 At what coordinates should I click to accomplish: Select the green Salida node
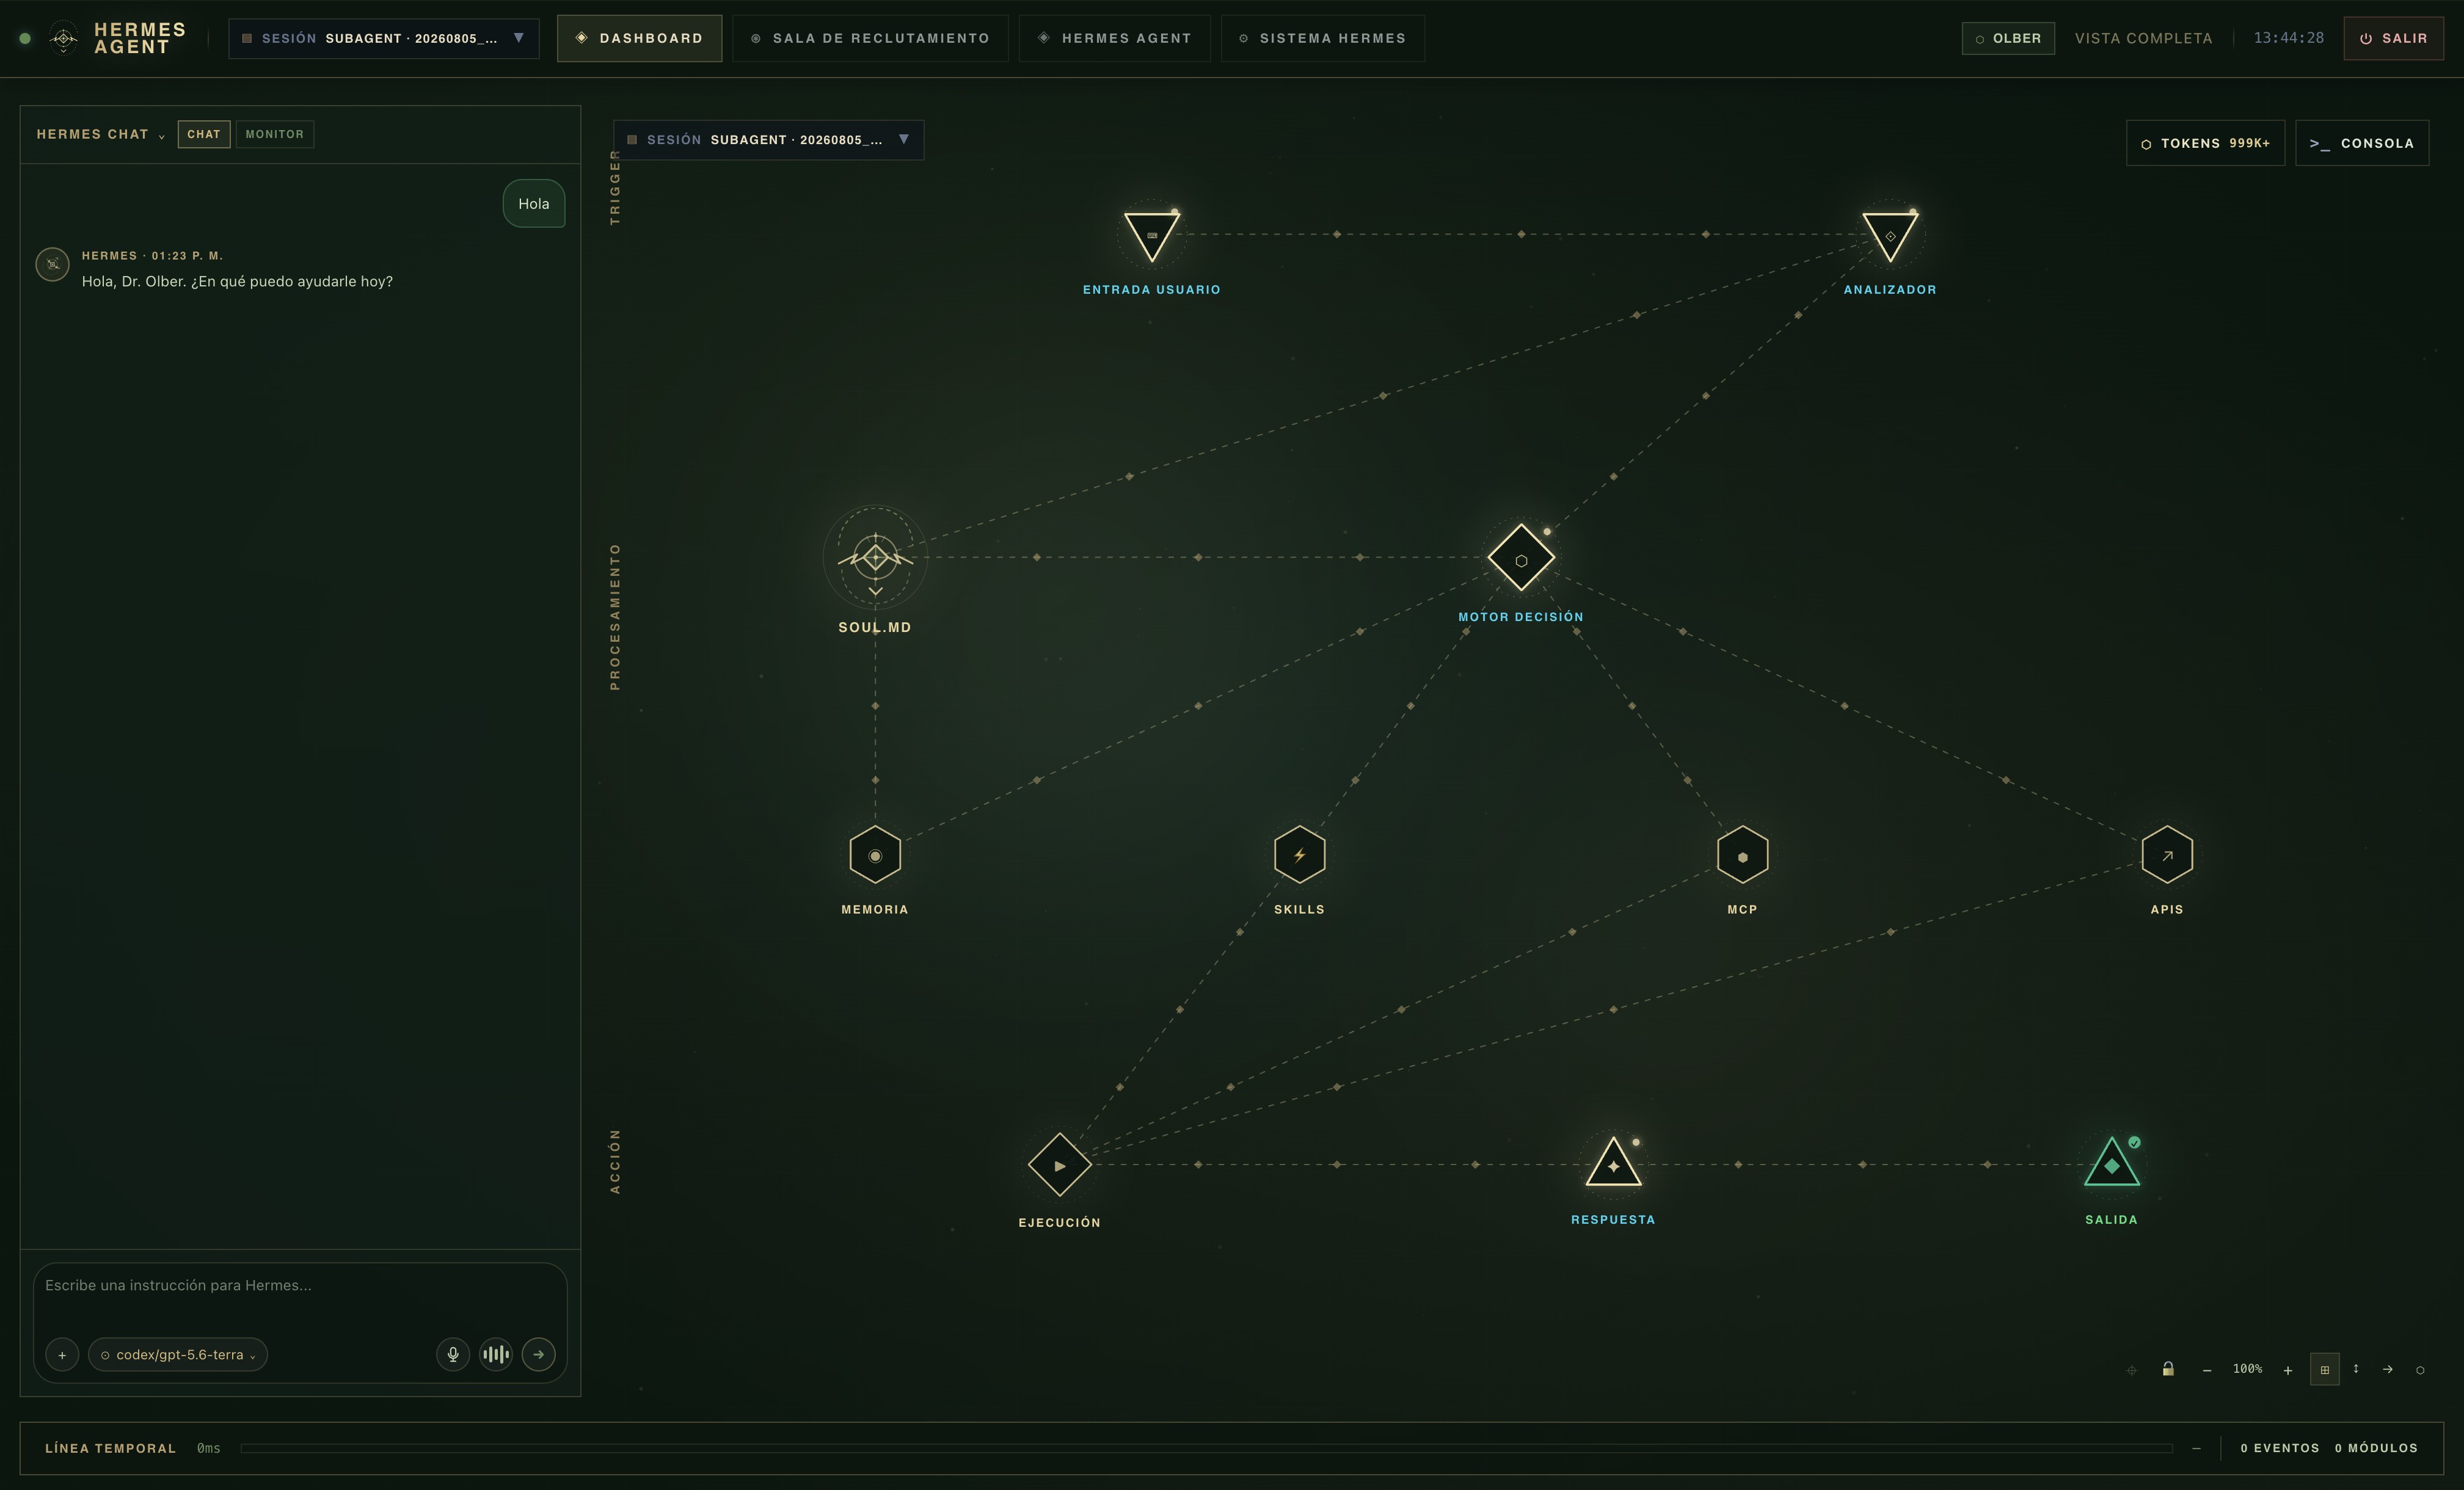(x=2111, y=1164)
